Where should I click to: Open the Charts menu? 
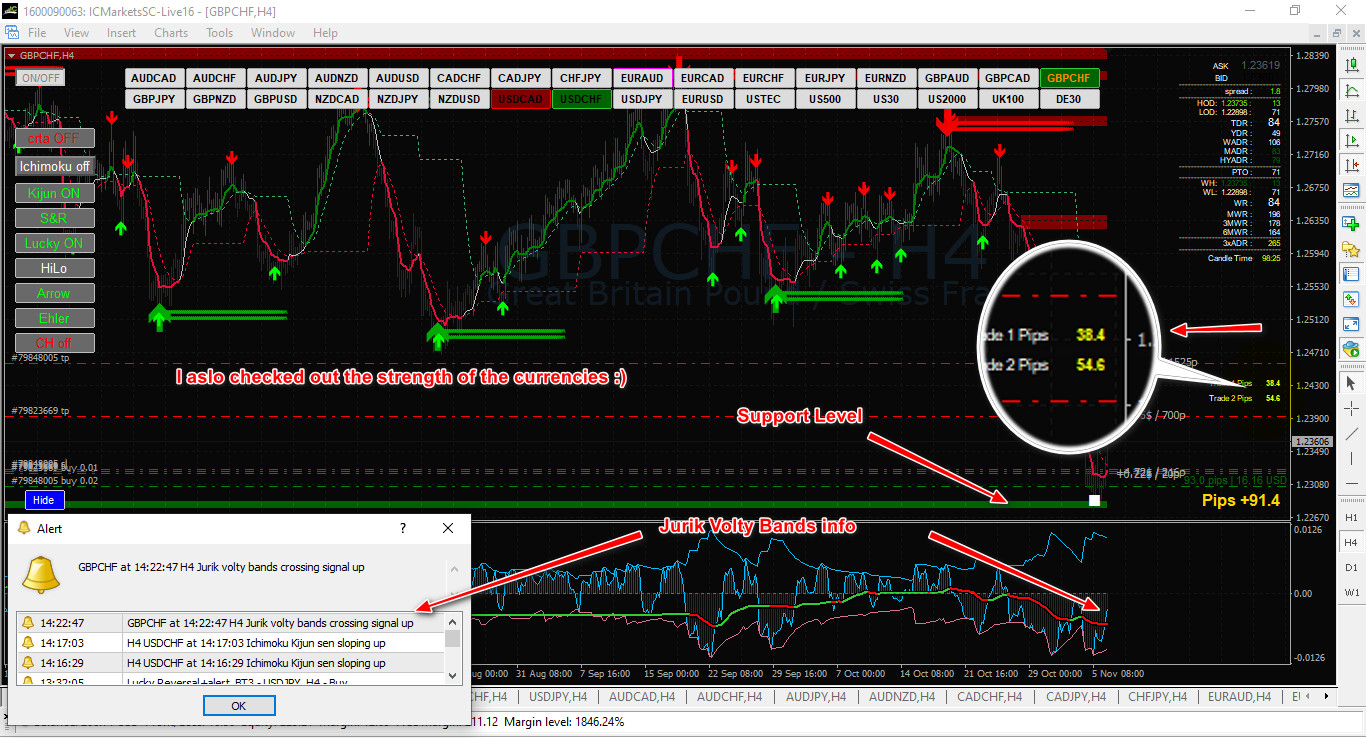(171, 33)
